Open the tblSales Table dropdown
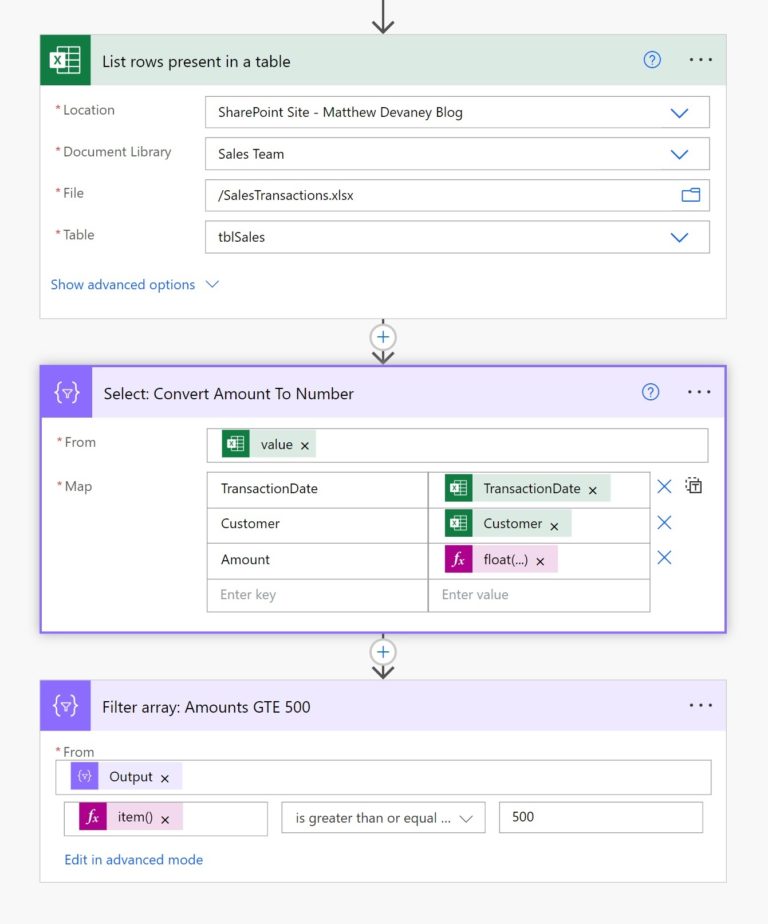Screen dimensions: 768x924 [x=680, y=237]
